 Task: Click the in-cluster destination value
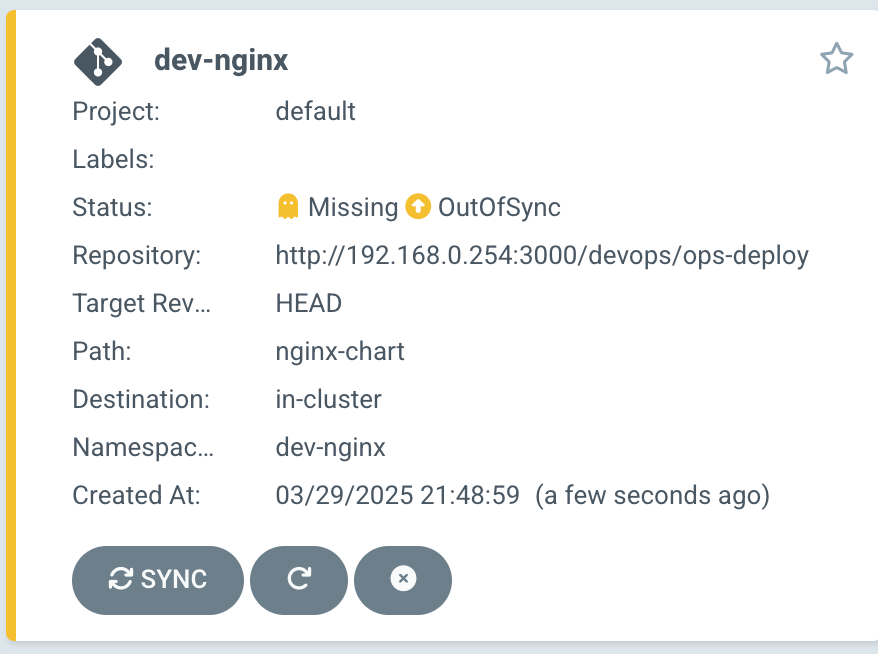pyautogui.click(x=328, y=399)
